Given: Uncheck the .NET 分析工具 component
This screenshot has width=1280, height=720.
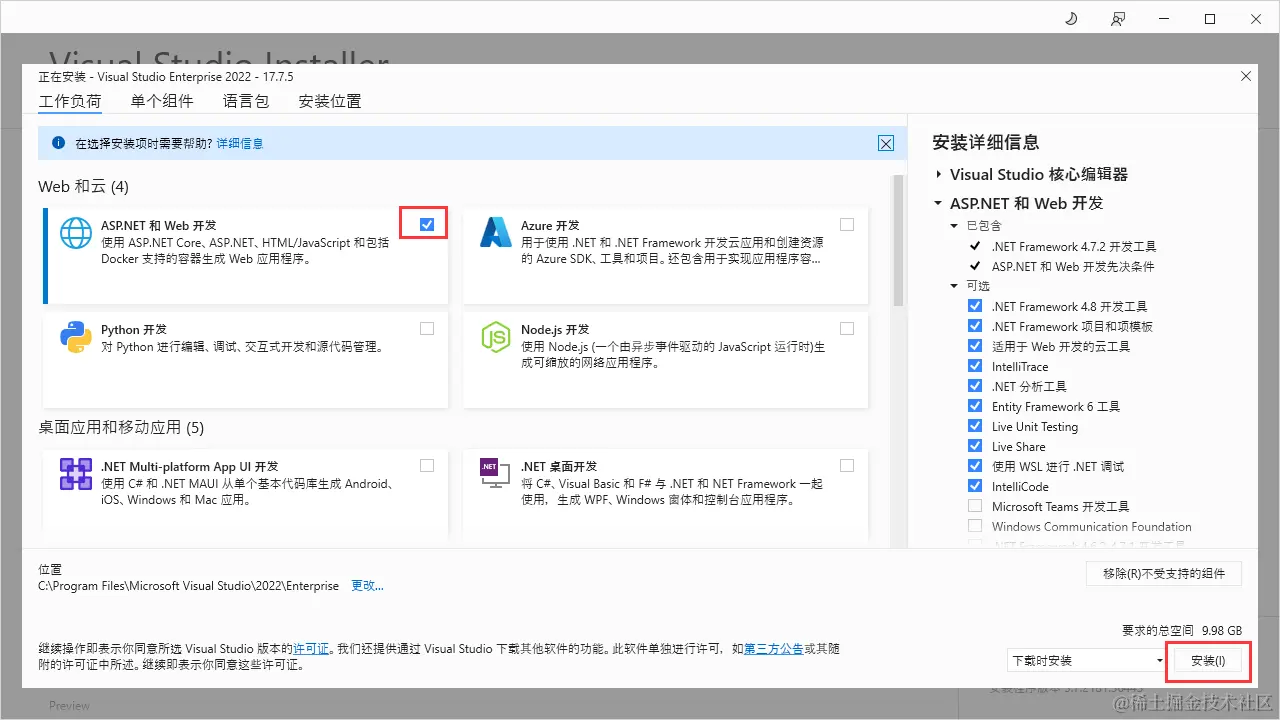Looking at the screenshot, I should click(x=975, y=387).
